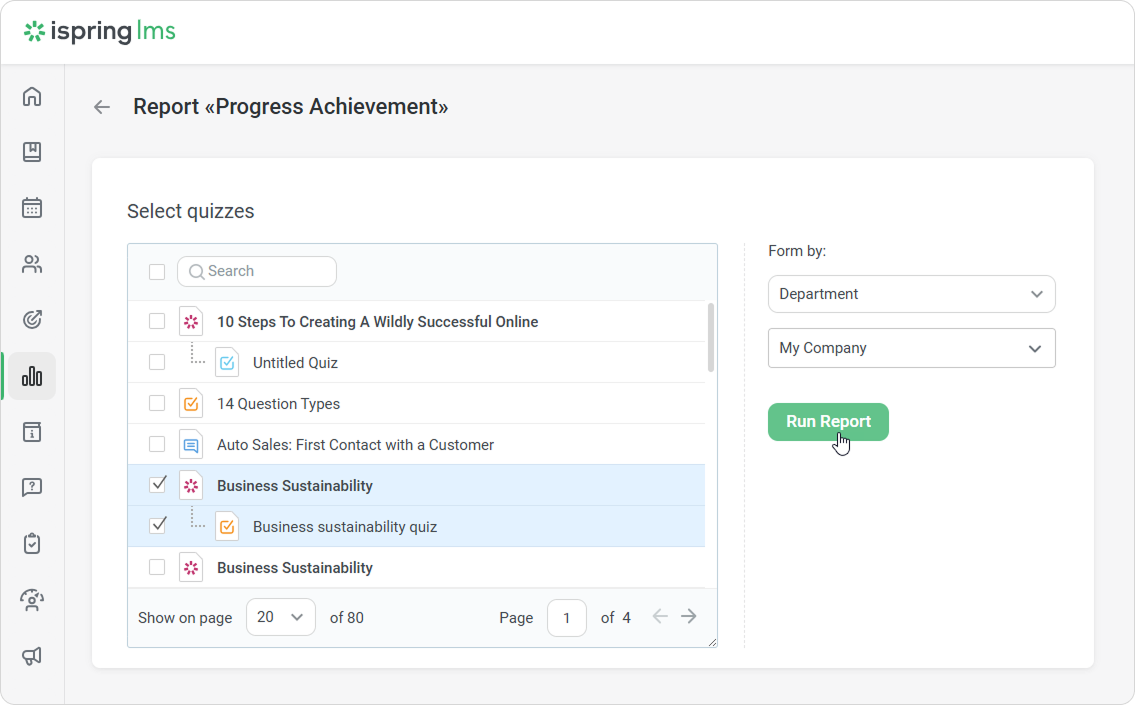This screenshot has height=705, width=1135.
Task: Open the users icon in sidebar
Action: (x=32, y=264)
